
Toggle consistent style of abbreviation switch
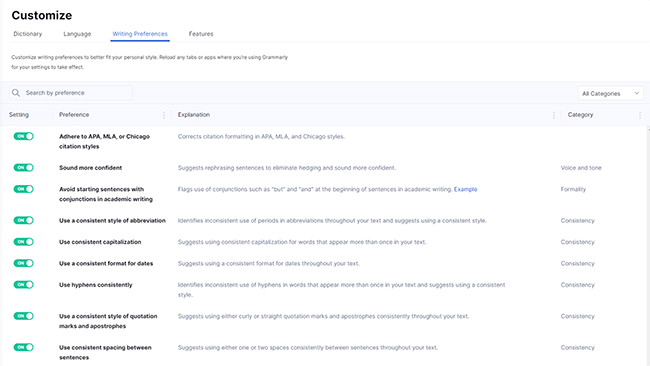click(x=24, y=221)
